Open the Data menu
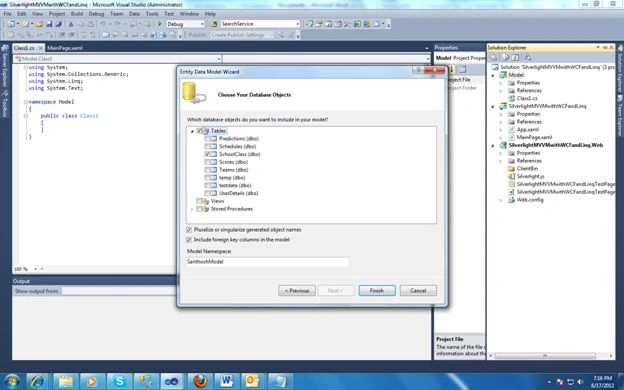 tap(134, 14)
